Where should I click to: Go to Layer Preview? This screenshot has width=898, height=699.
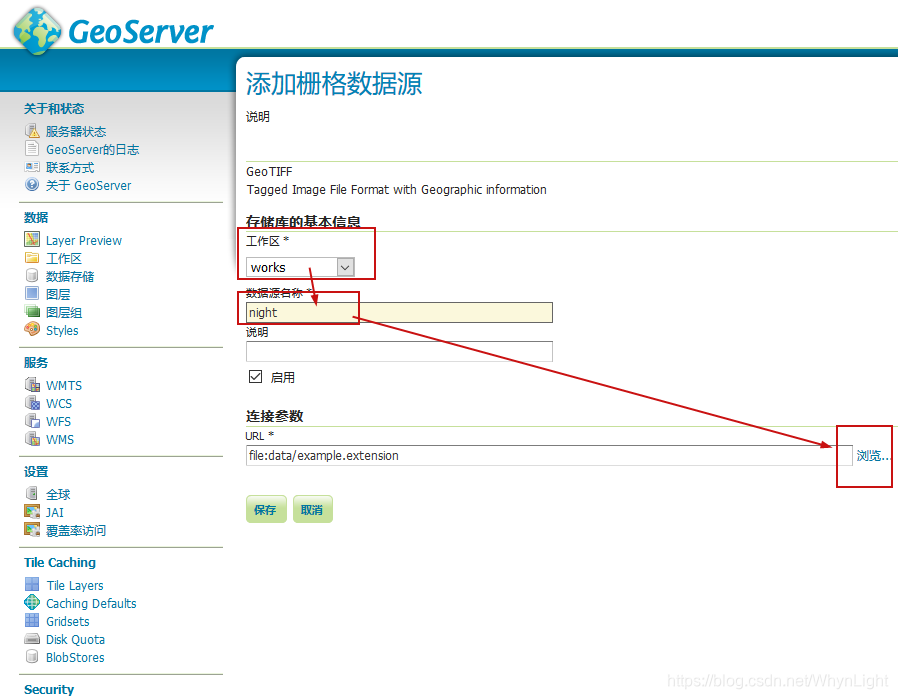point(84,240)
